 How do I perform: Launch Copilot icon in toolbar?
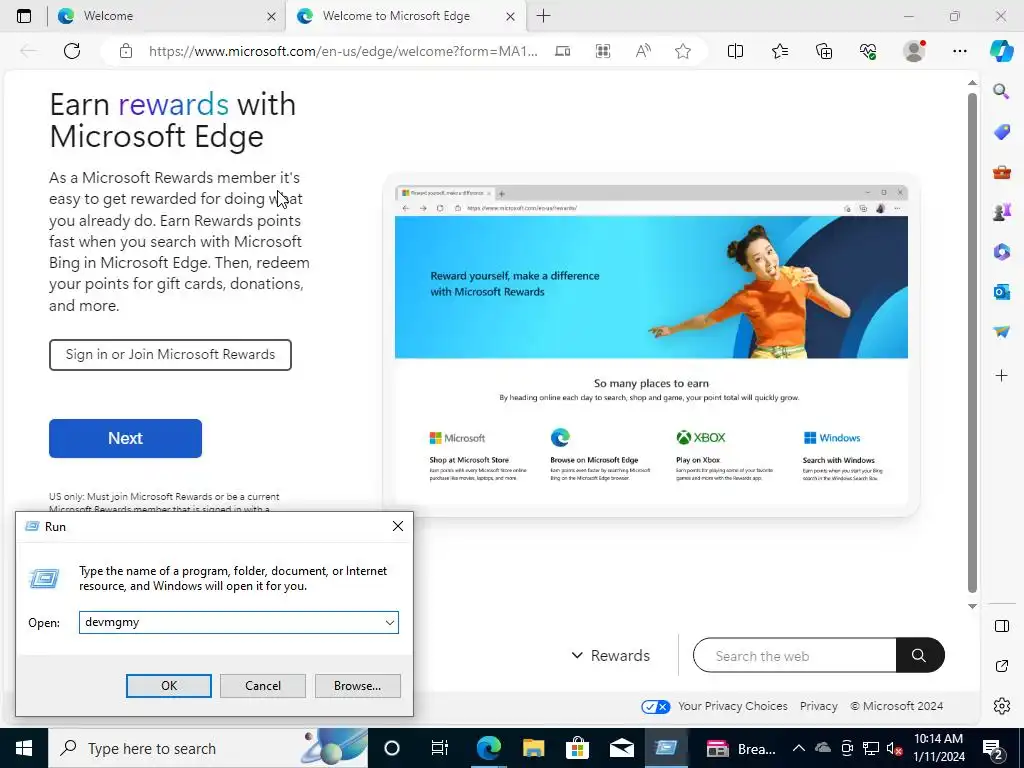(1002, 51)
